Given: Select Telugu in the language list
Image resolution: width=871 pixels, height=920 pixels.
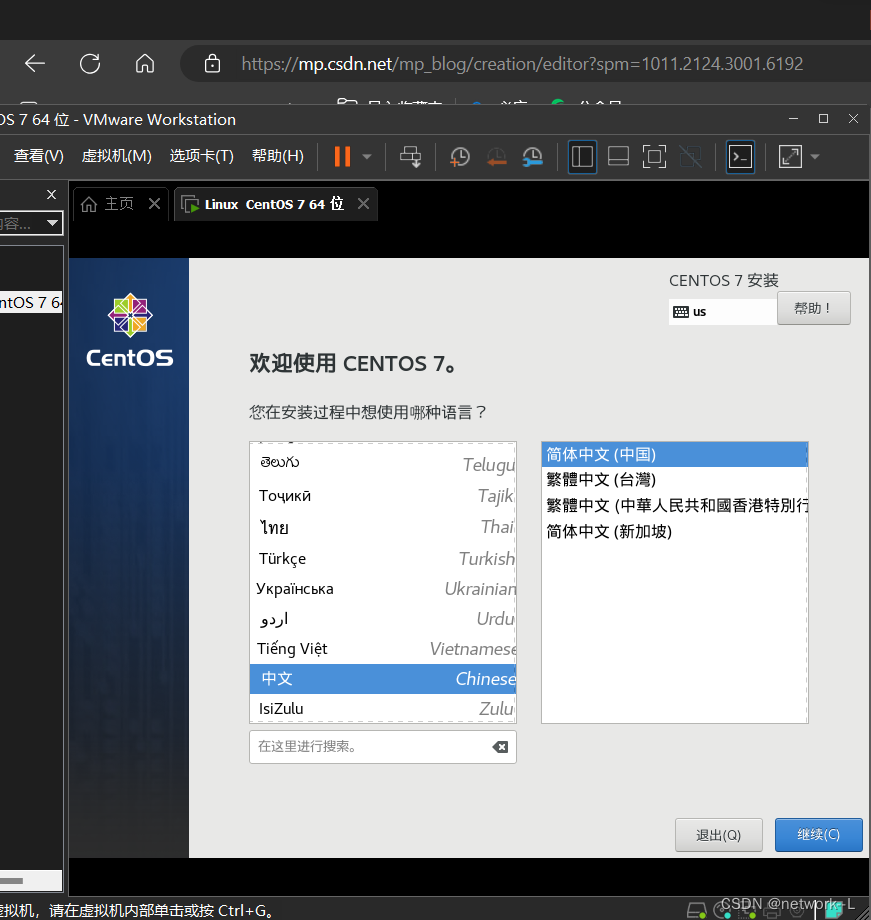Looking at the screenshot, I should click(x=383, y=464).
